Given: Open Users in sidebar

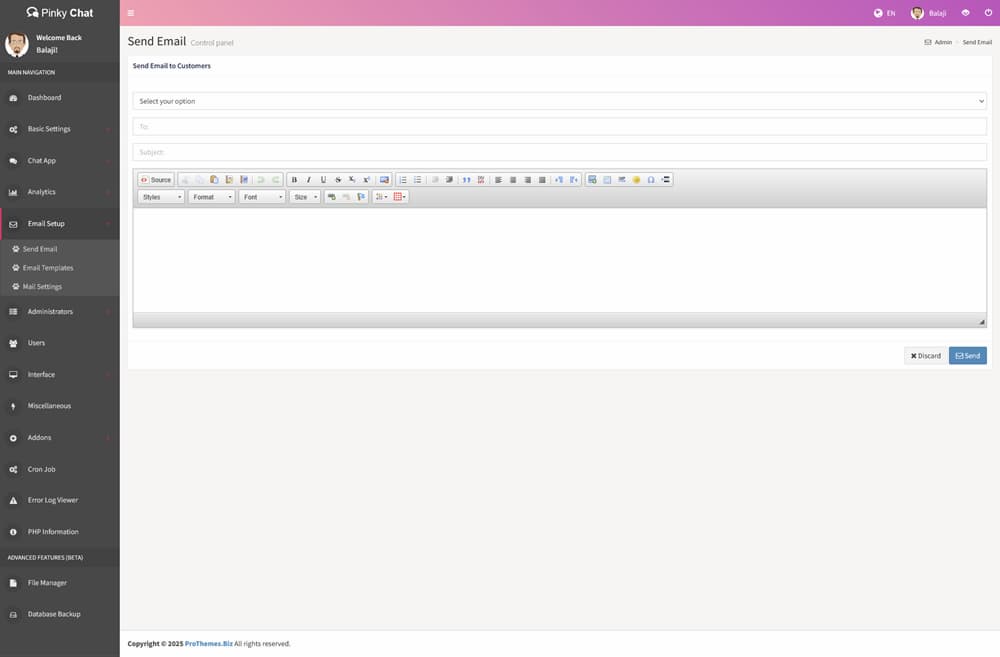Looking at the screenshot, I should [60, 343].
